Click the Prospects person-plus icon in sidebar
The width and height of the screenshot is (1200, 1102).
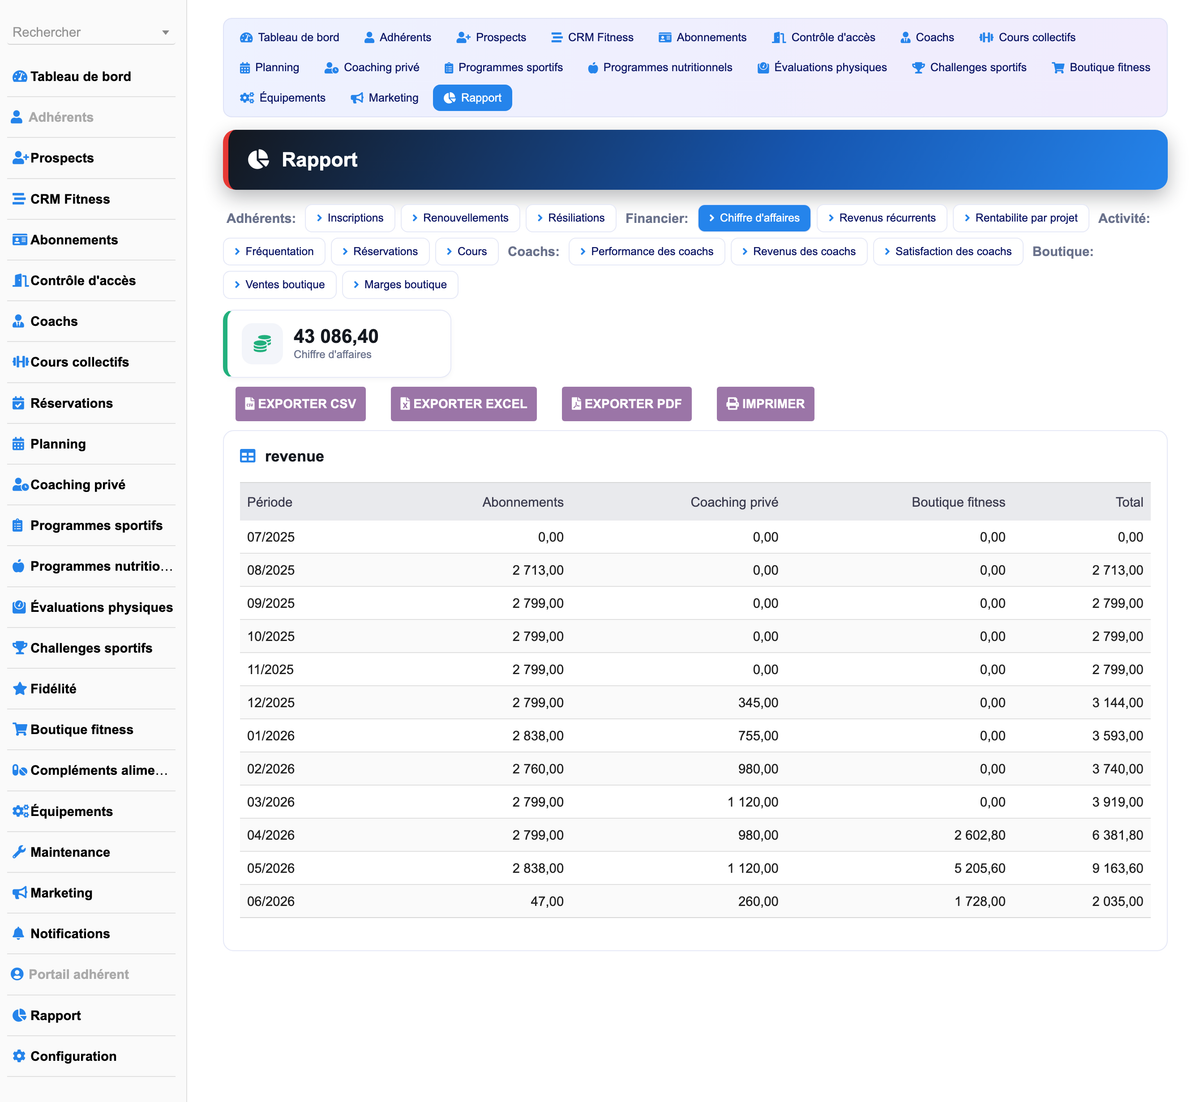pos(19,158)
